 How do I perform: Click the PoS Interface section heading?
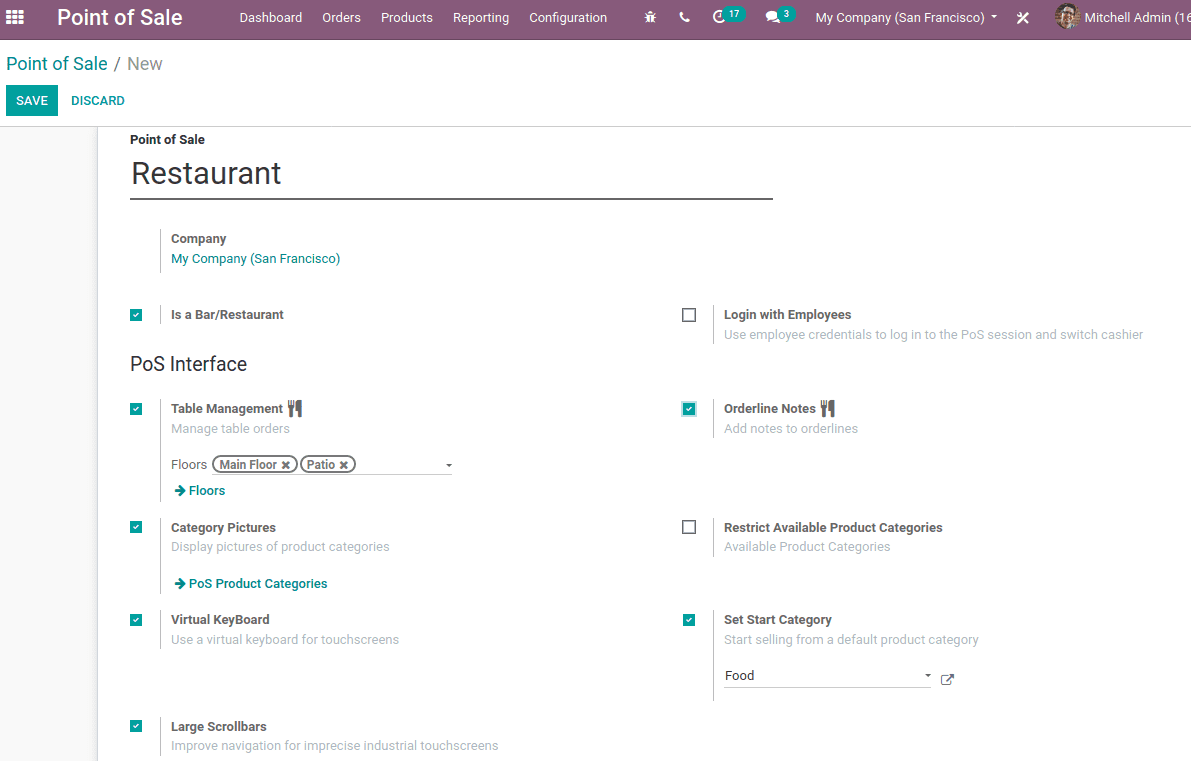(188, 364)
